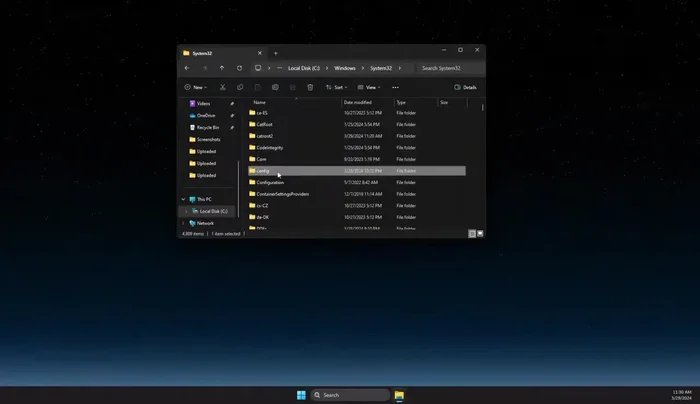The image size is (700, 404).
Task: Click the Windows breadcrumb in address bar
Action: click(x=345, y=68)
